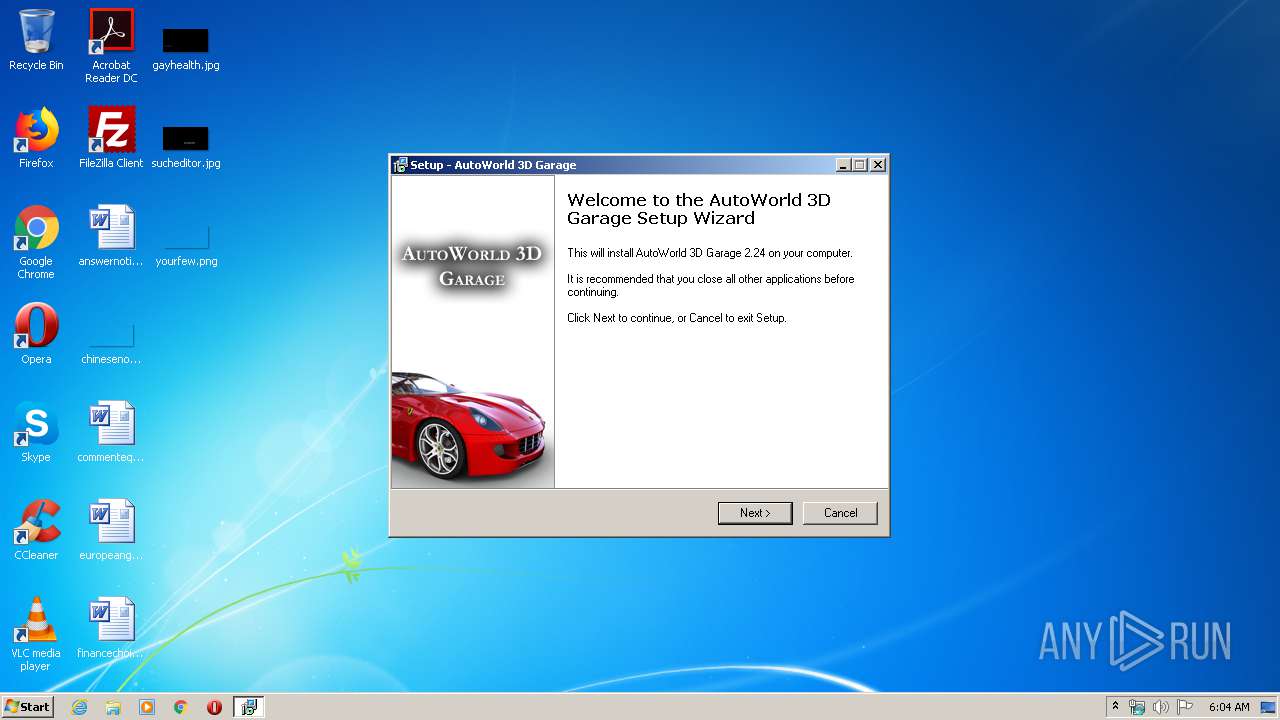The image size is (1280, 720).
Task: Select the commenteq... Word document
Action: tap(111, 432)
